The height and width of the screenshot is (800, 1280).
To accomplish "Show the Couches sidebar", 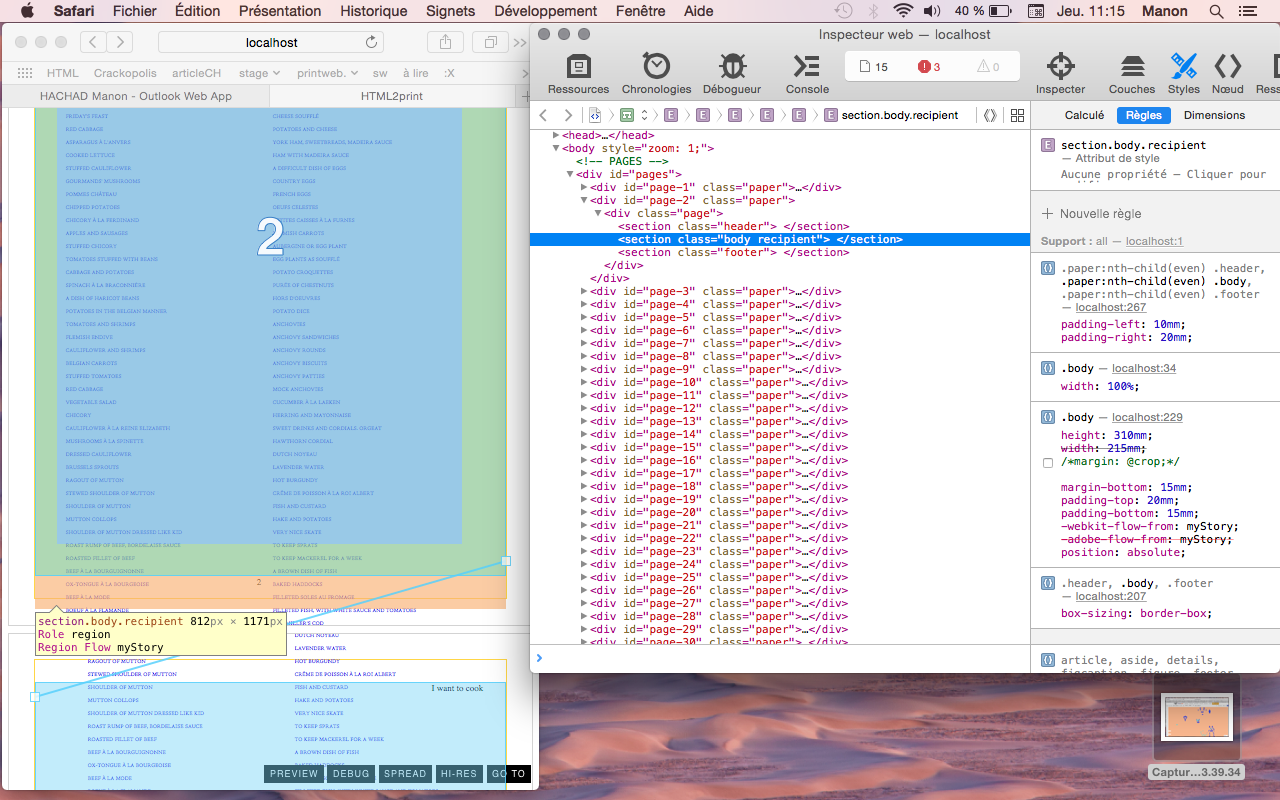I will [1132, 74].
